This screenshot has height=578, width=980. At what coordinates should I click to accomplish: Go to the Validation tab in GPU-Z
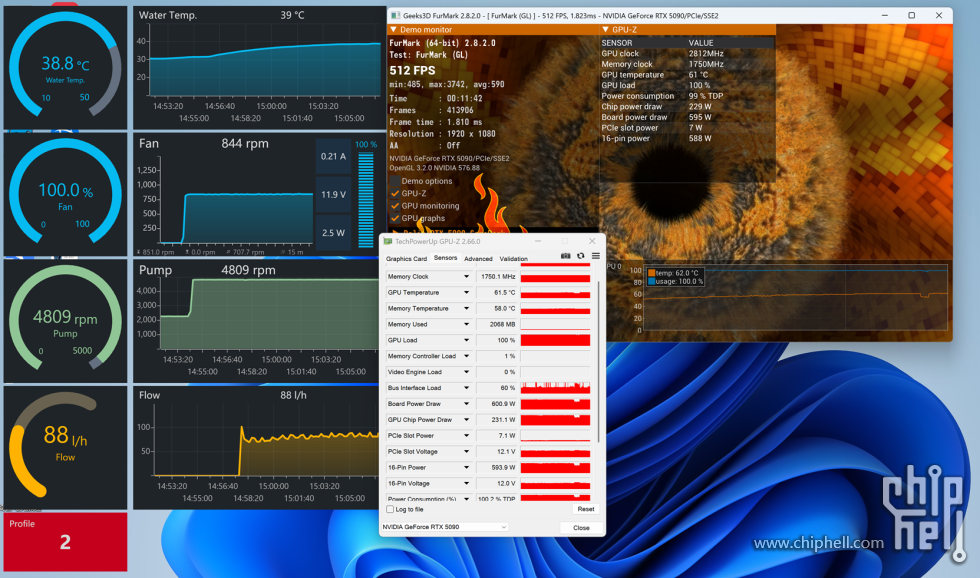coord(514,259)
